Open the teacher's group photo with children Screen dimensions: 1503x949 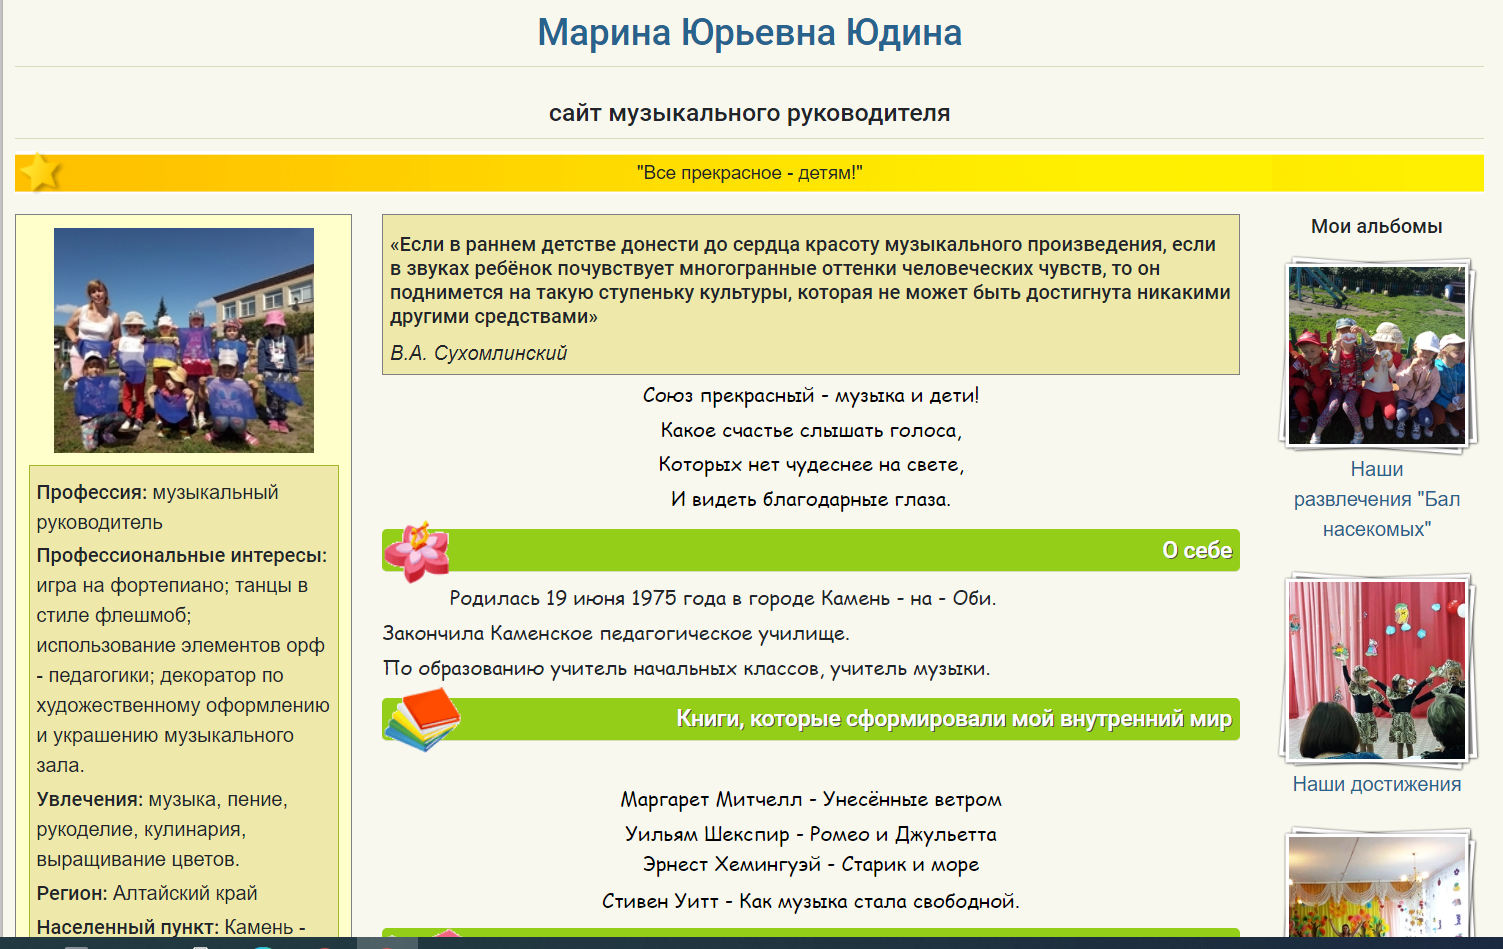point(184,340)
